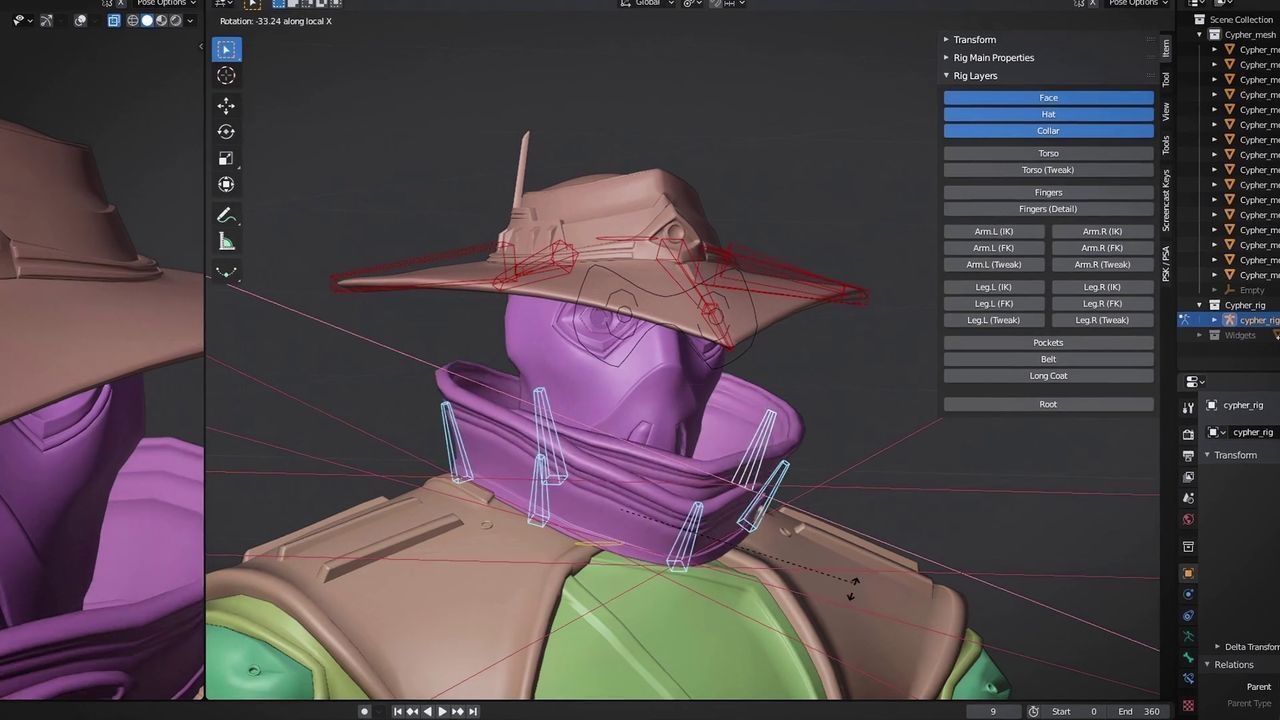Open the Tool properties tab icon
The image size is (1280, 720).
1188,408
